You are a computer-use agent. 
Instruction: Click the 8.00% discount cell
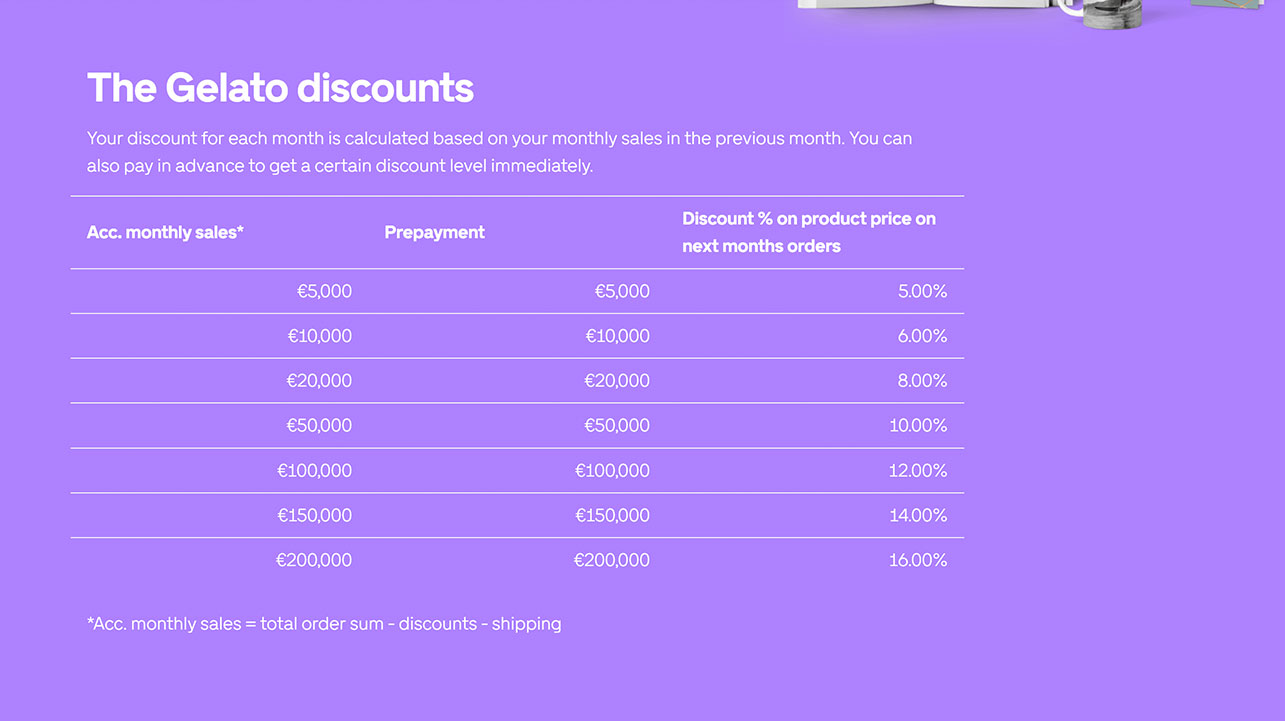[922, 381]
